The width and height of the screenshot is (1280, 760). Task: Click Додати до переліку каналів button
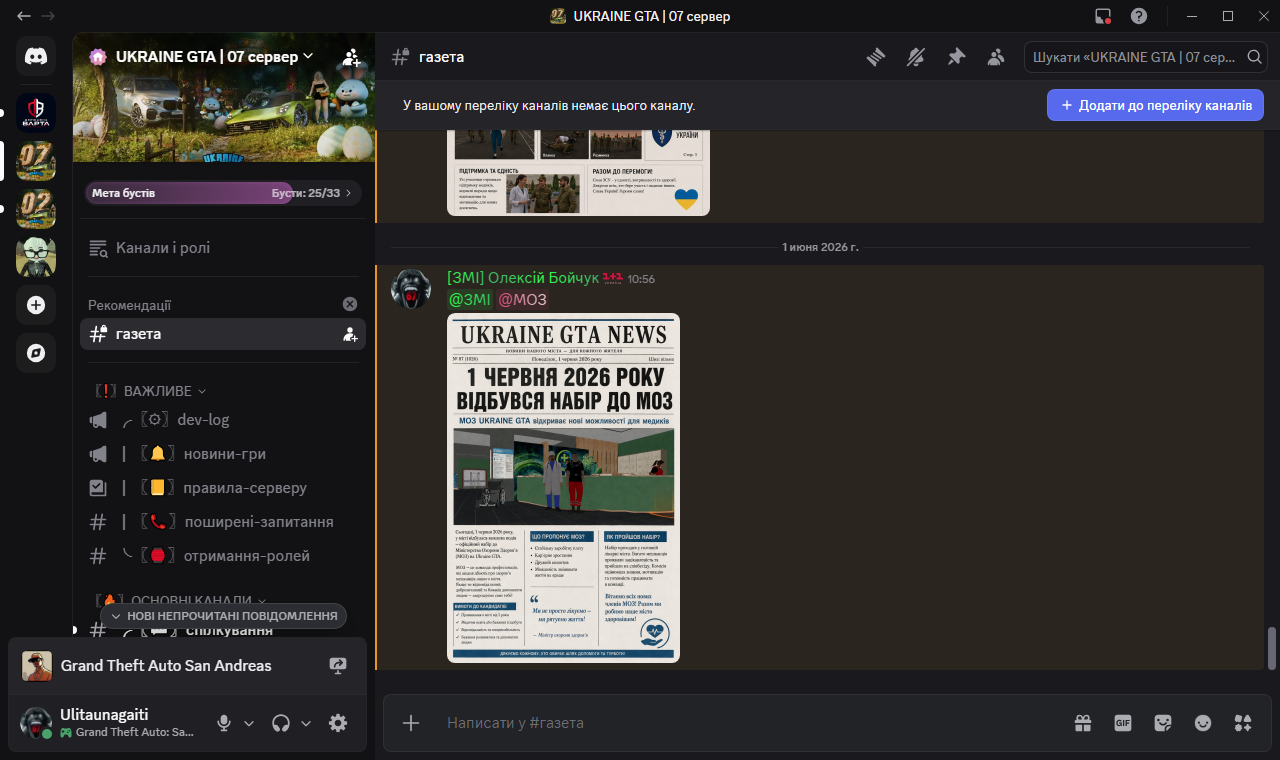(x=1155, y=105)
